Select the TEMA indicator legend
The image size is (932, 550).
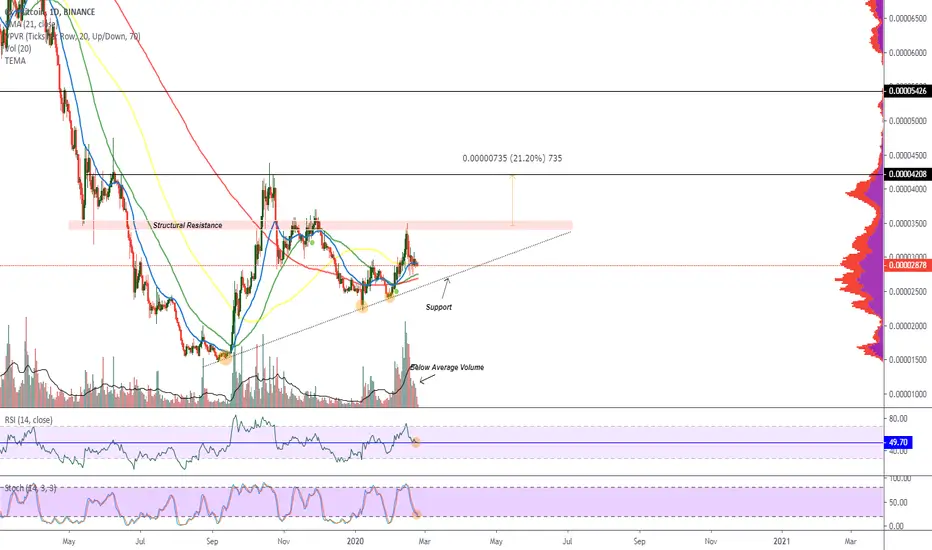coord(15,61)
